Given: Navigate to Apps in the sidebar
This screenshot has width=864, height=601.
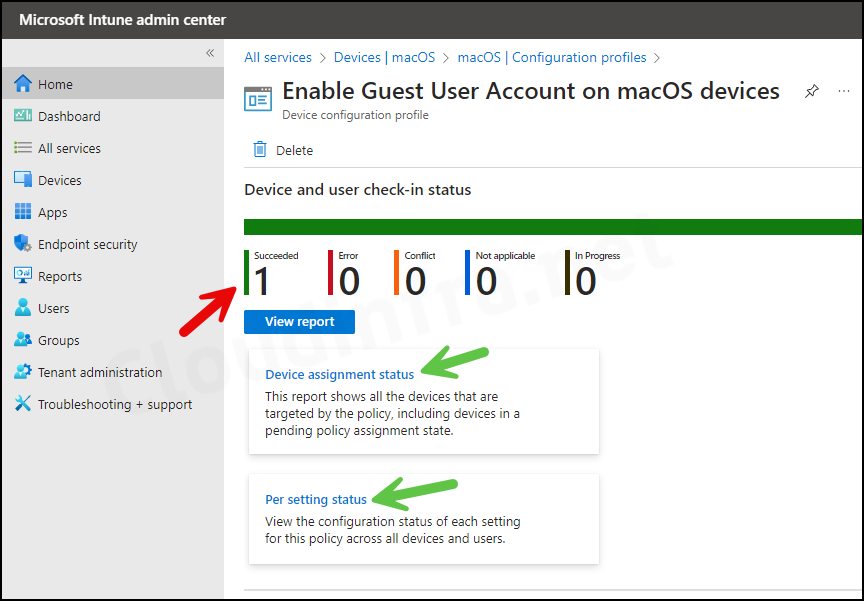Looking at the screenshot, I should pos(113,212).
